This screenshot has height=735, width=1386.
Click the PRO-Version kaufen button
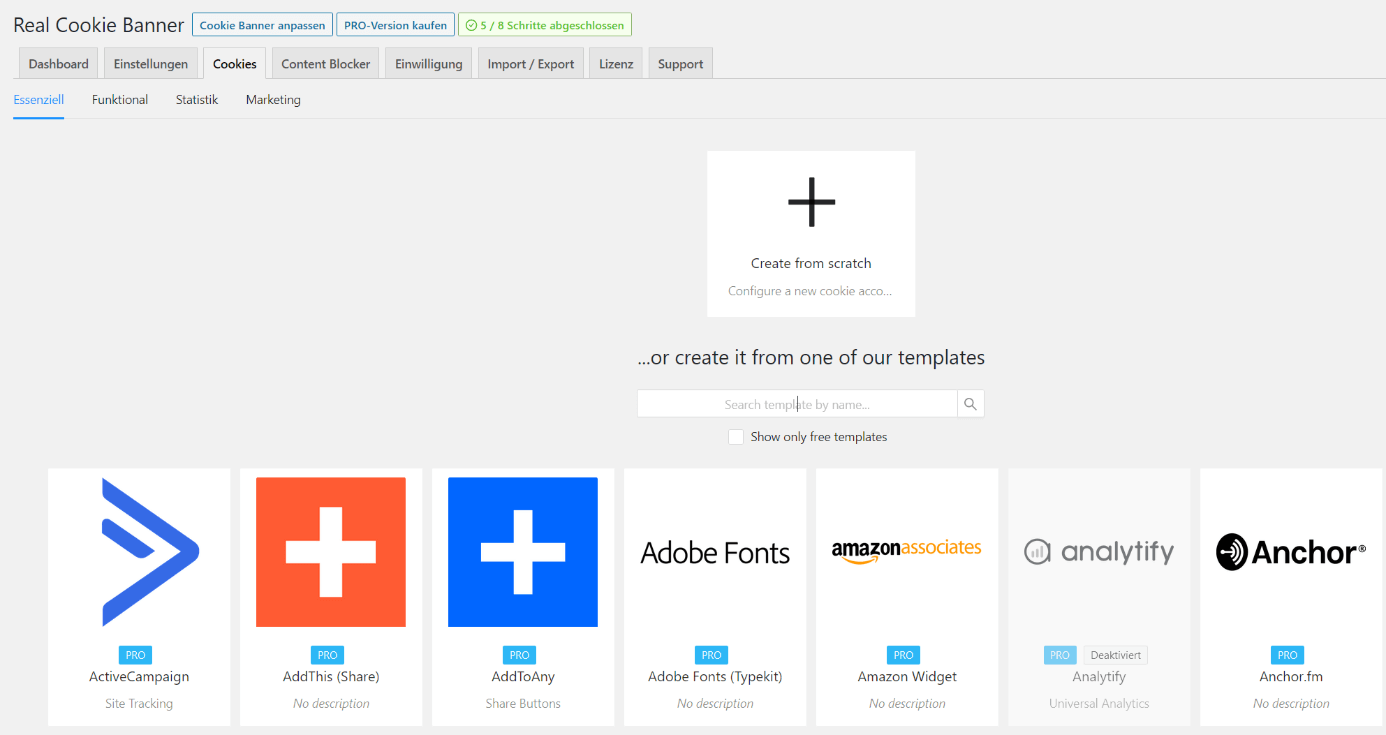[x=395, y=25]
